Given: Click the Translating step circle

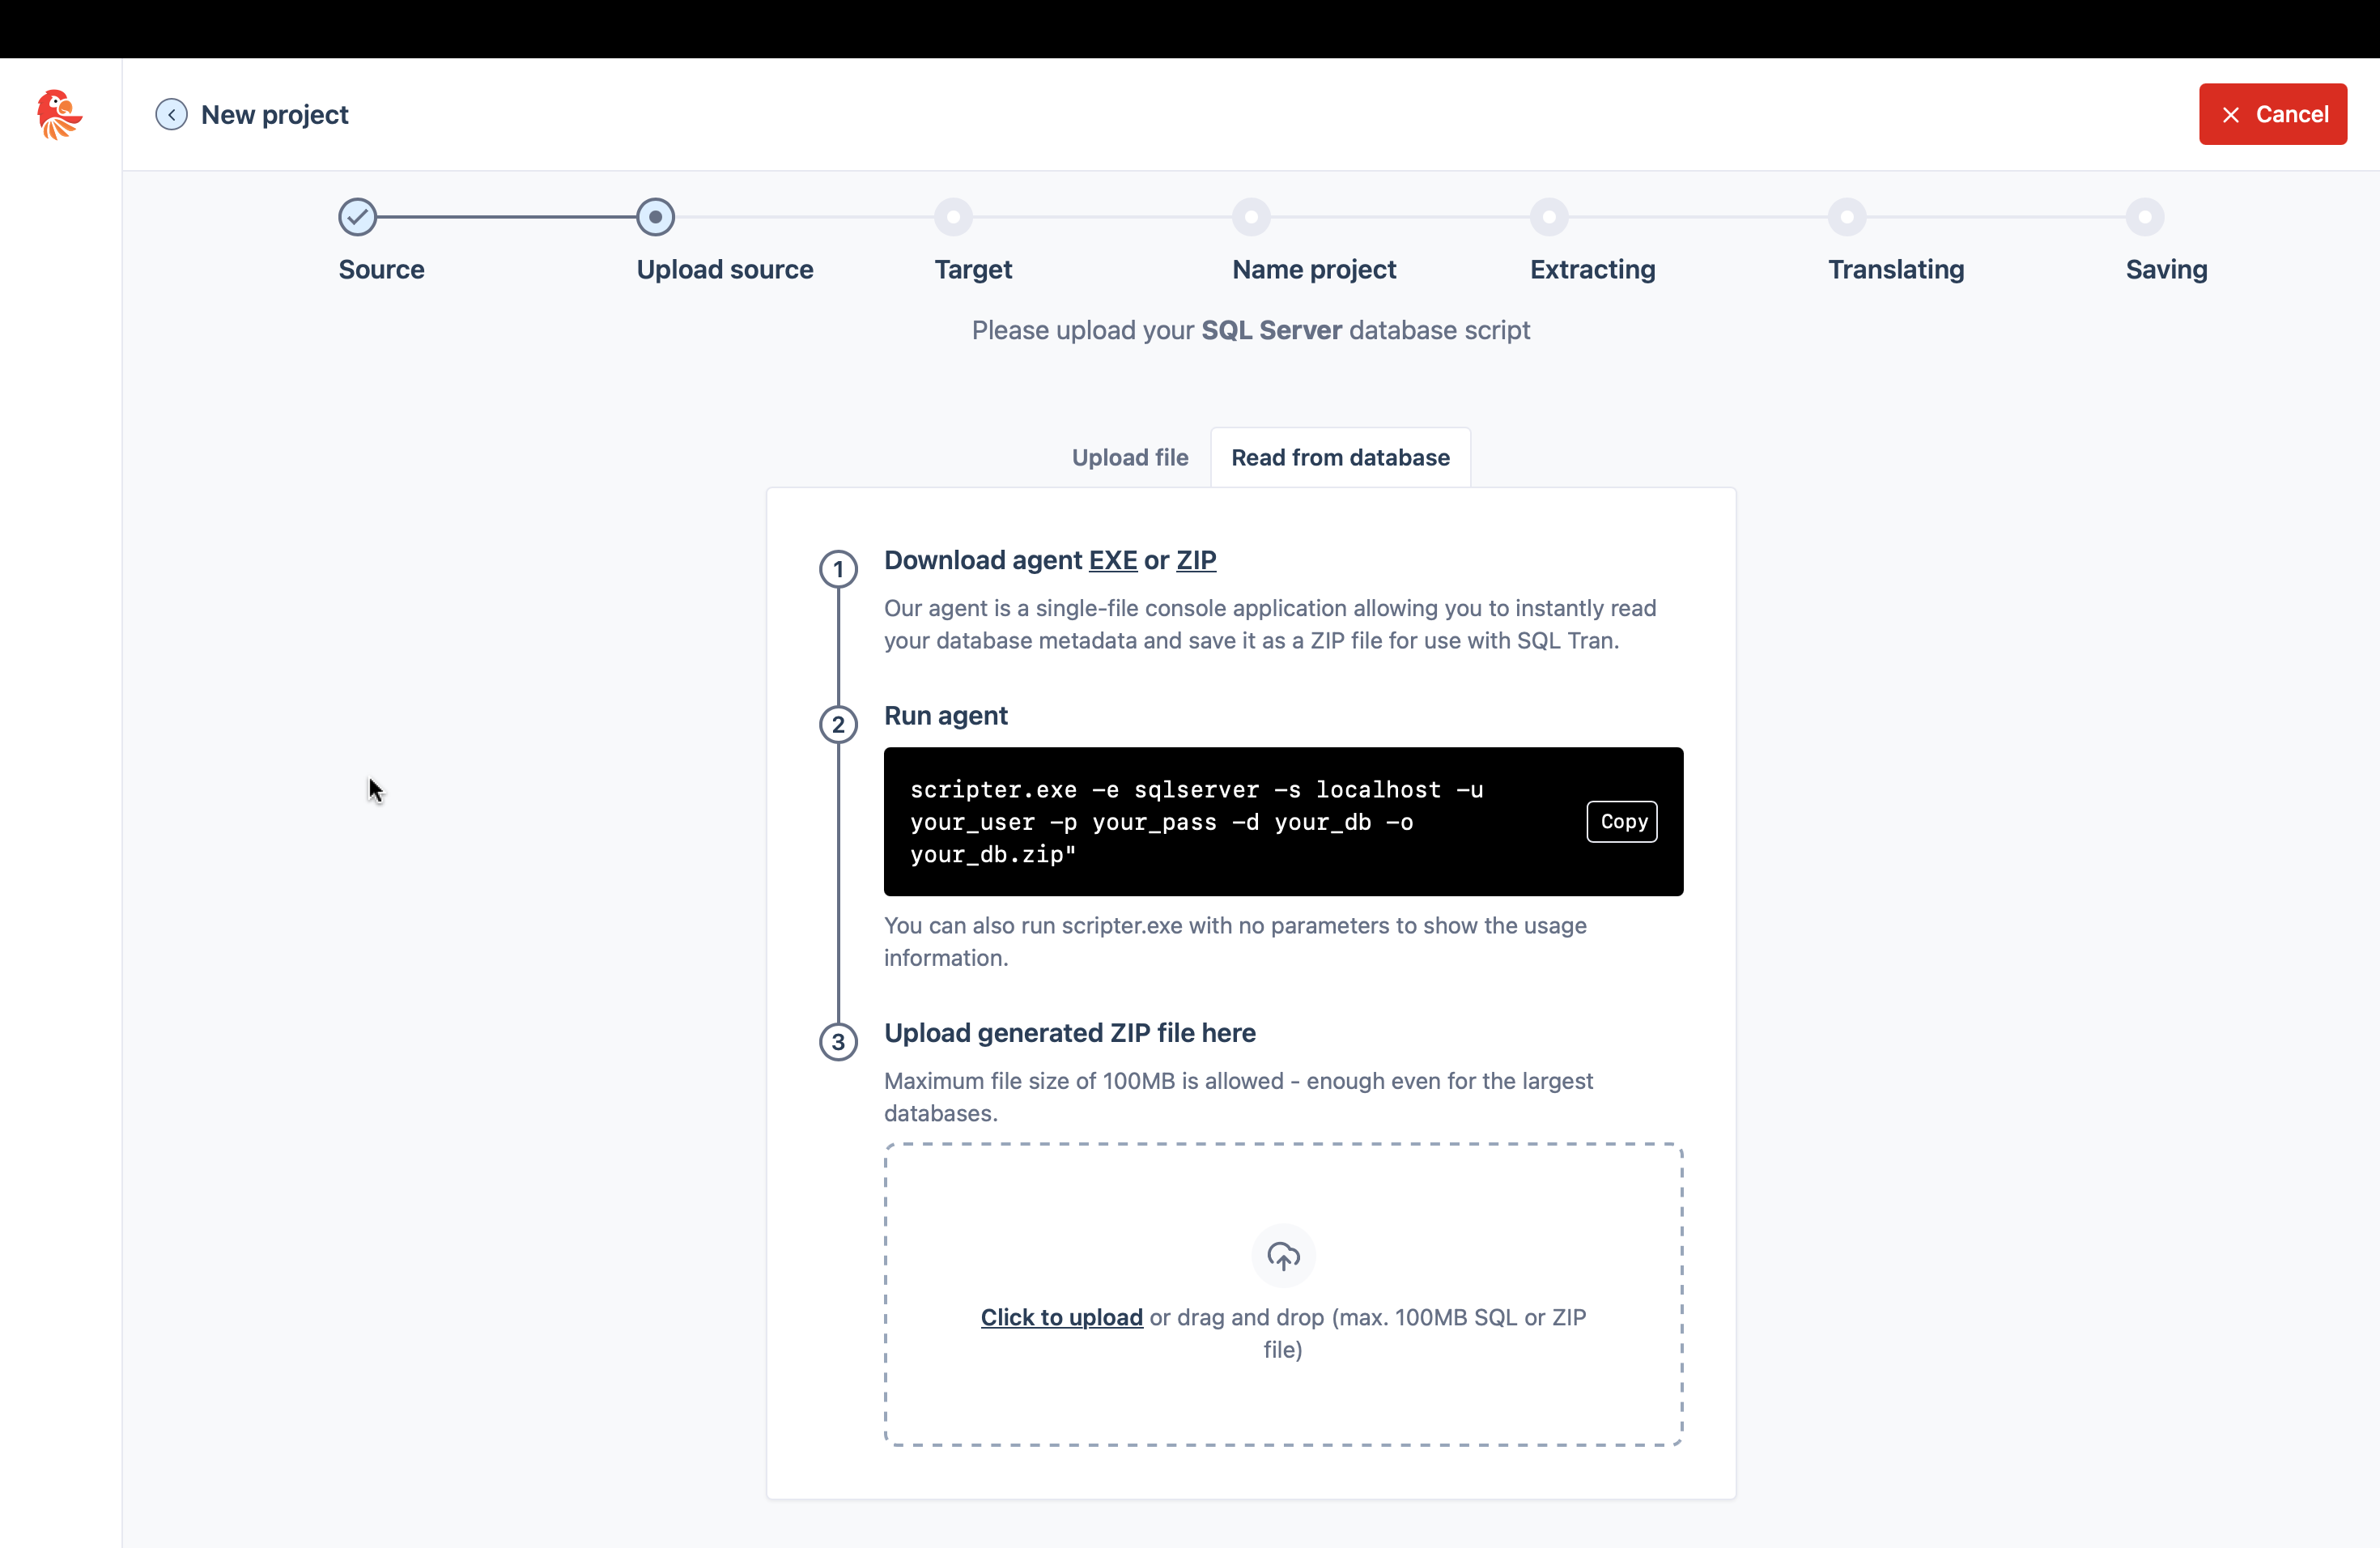Looking at the screenshot, I should coord(1847,217).
